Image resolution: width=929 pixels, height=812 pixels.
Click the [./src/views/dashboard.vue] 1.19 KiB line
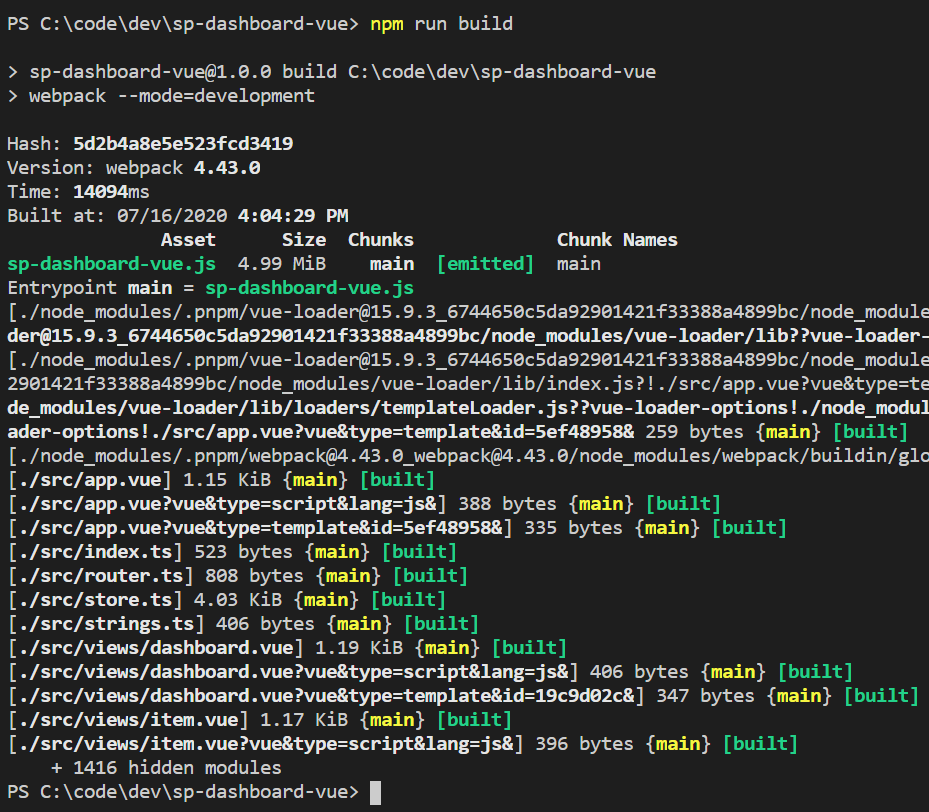287,648
